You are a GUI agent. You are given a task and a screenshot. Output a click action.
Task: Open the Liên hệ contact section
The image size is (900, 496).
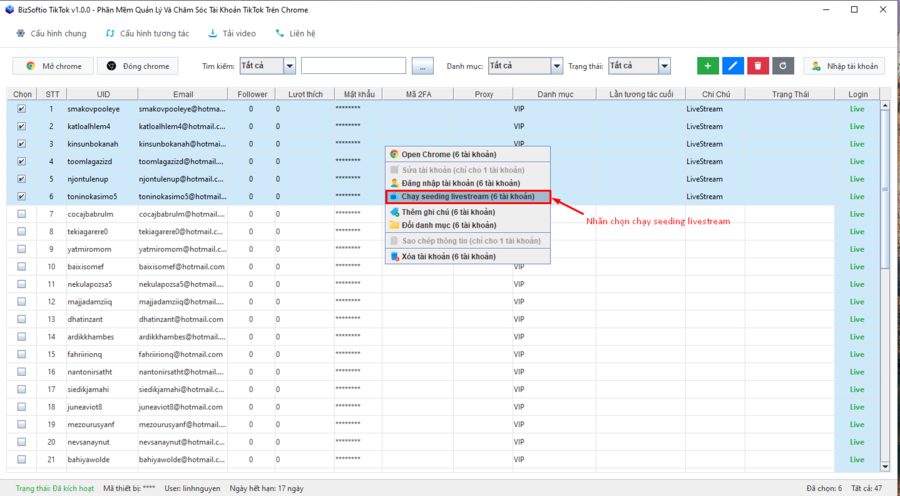coord(295,33)
